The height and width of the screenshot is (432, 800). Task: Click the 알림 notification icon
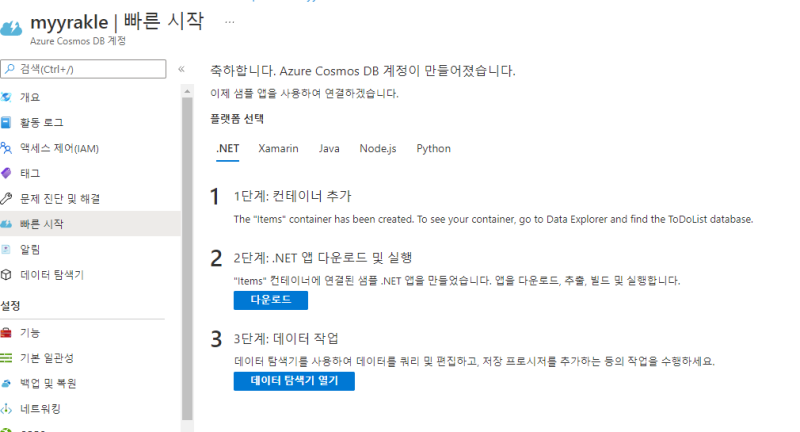click(x=7, y=249)
